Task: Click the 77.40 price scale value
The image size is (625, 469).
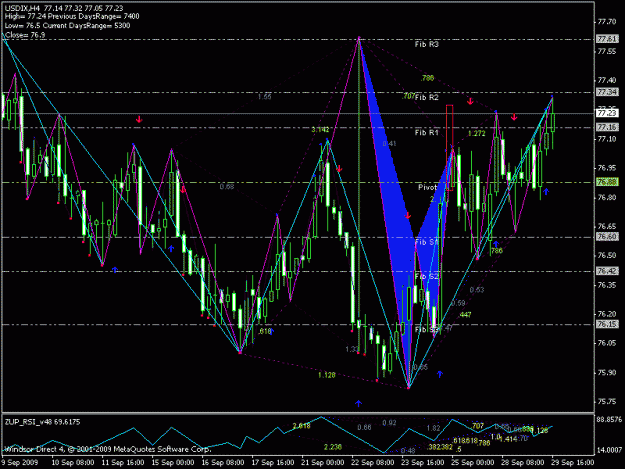Action: [607, 80]
